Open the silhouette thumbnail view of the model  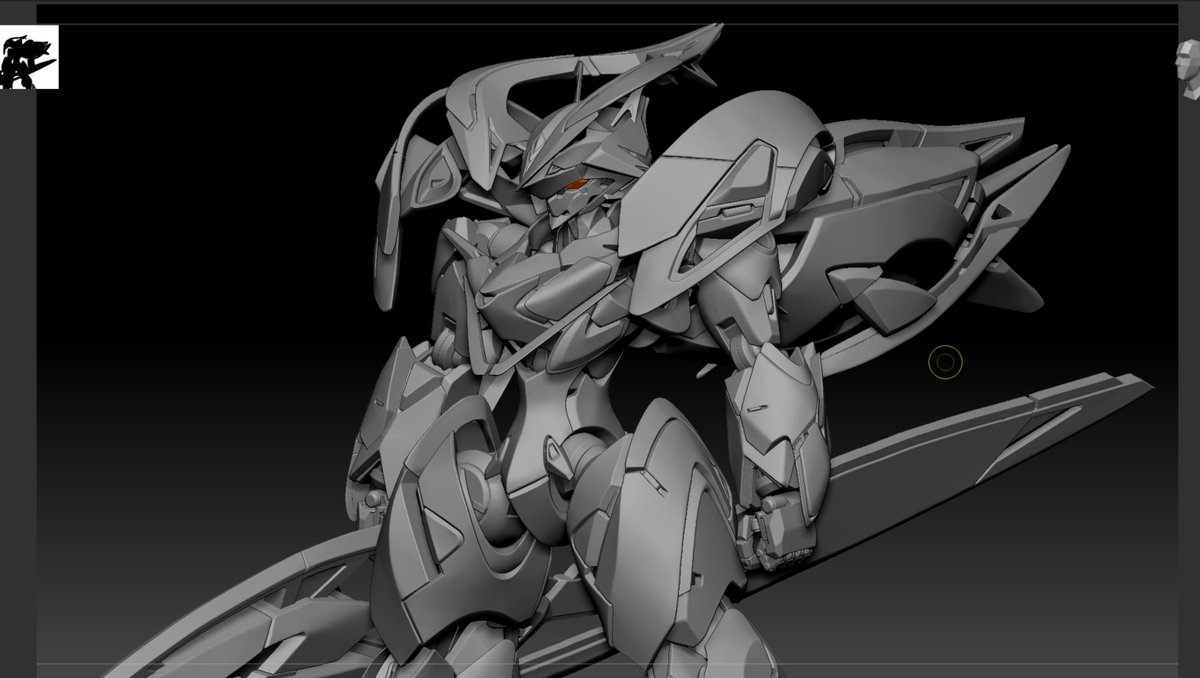pos(29,57)
